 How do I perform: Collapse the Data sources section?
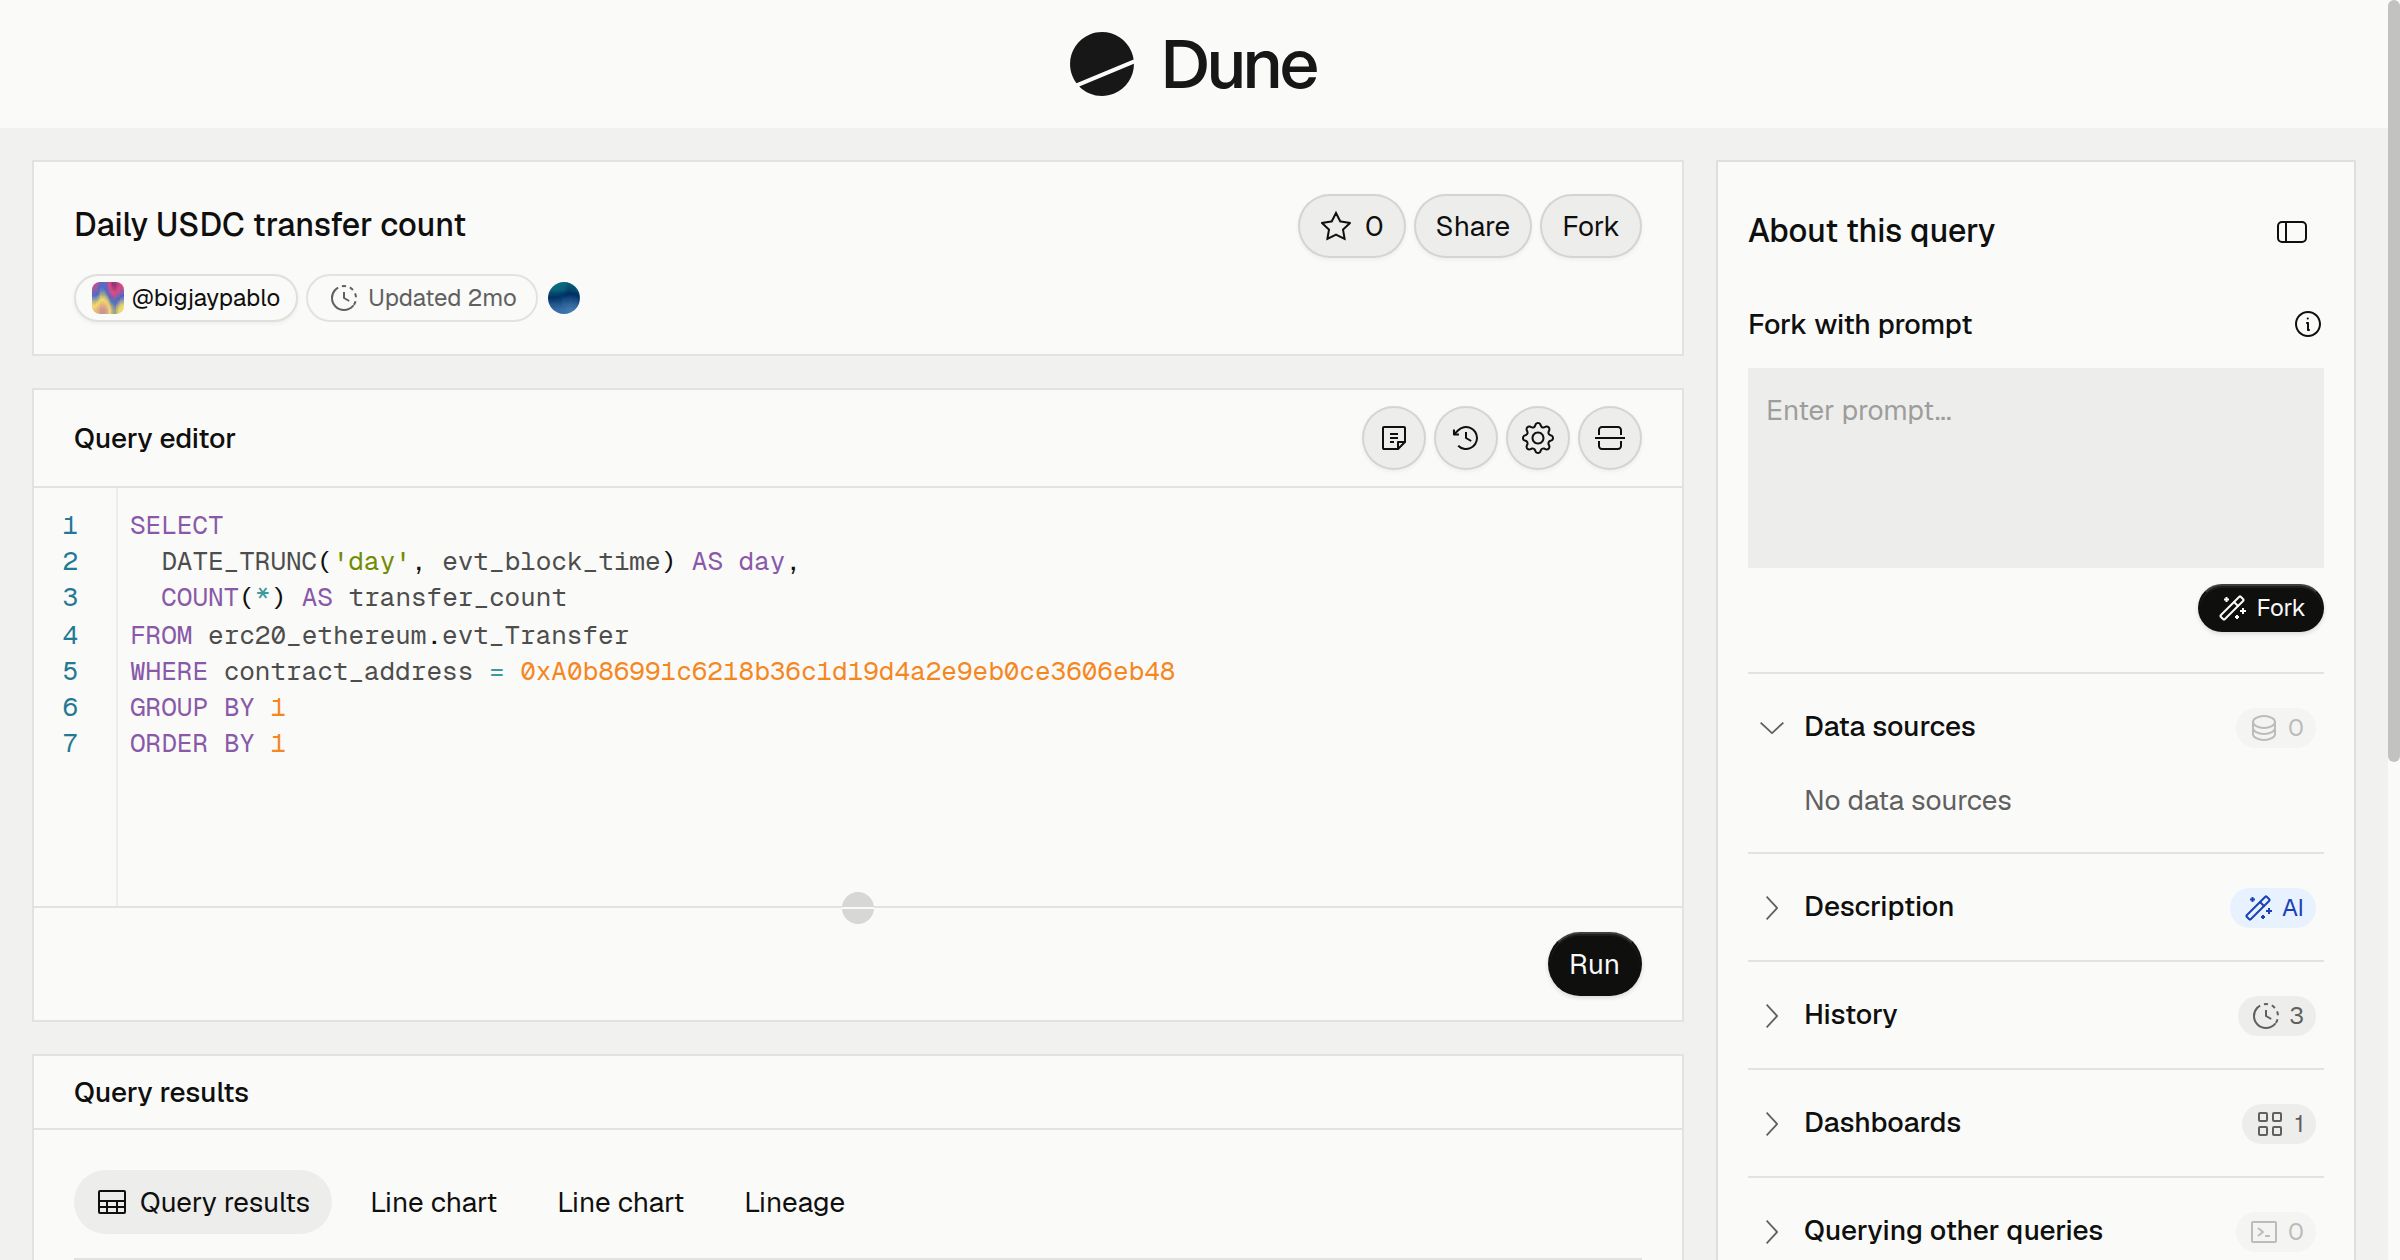point(1771,727)
